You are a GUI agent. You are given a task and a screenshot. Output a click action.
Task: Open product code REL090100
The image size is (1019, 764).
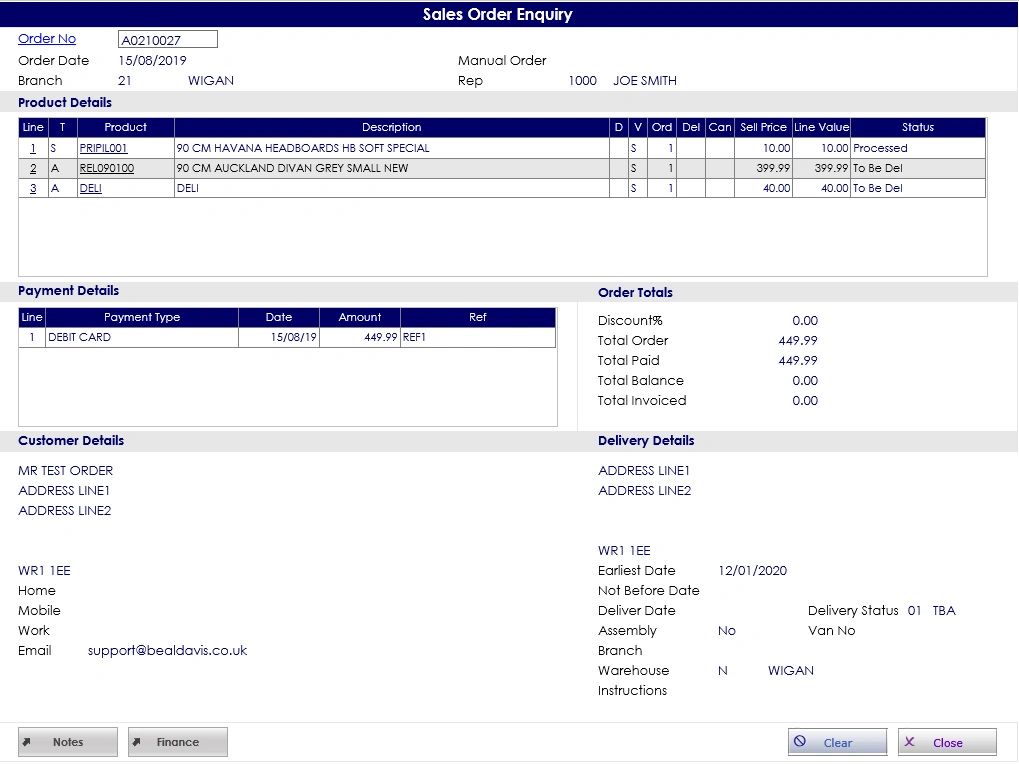(x=107, y=168)
